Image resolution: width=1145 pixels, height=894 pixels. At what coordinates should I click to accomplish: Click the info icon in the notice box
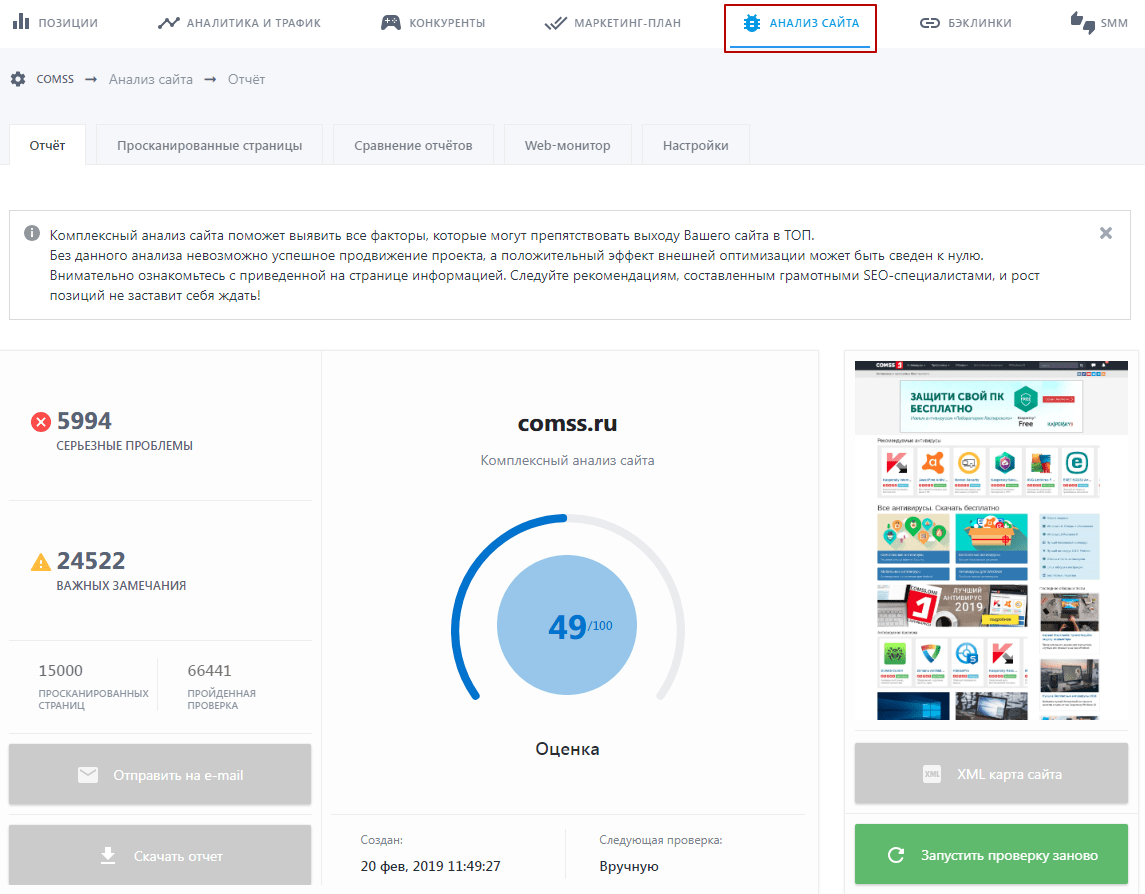click(31, 233)
